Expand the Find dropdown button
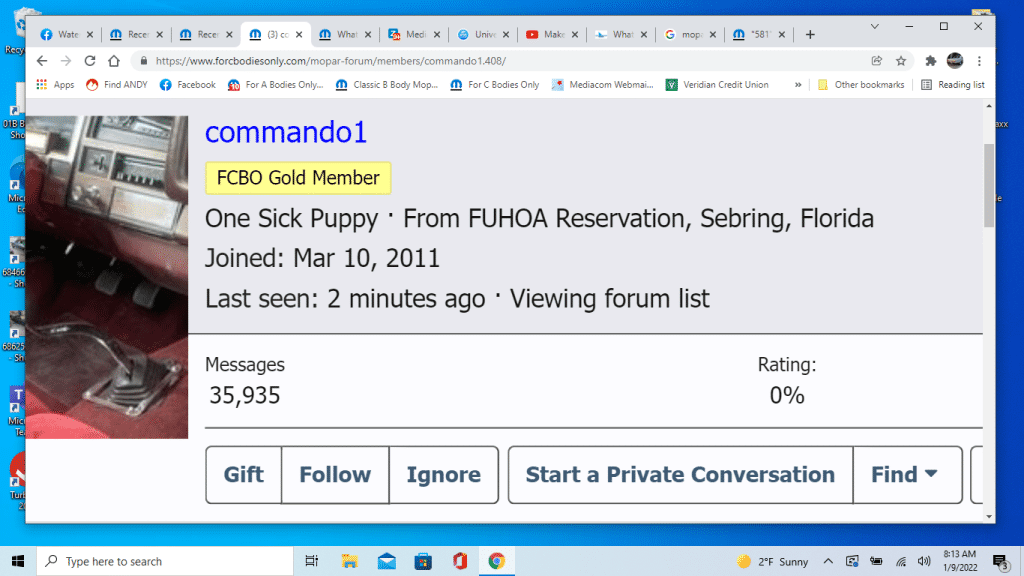Viewport: 1024px width, 576px height. click(x=906, y=475)
